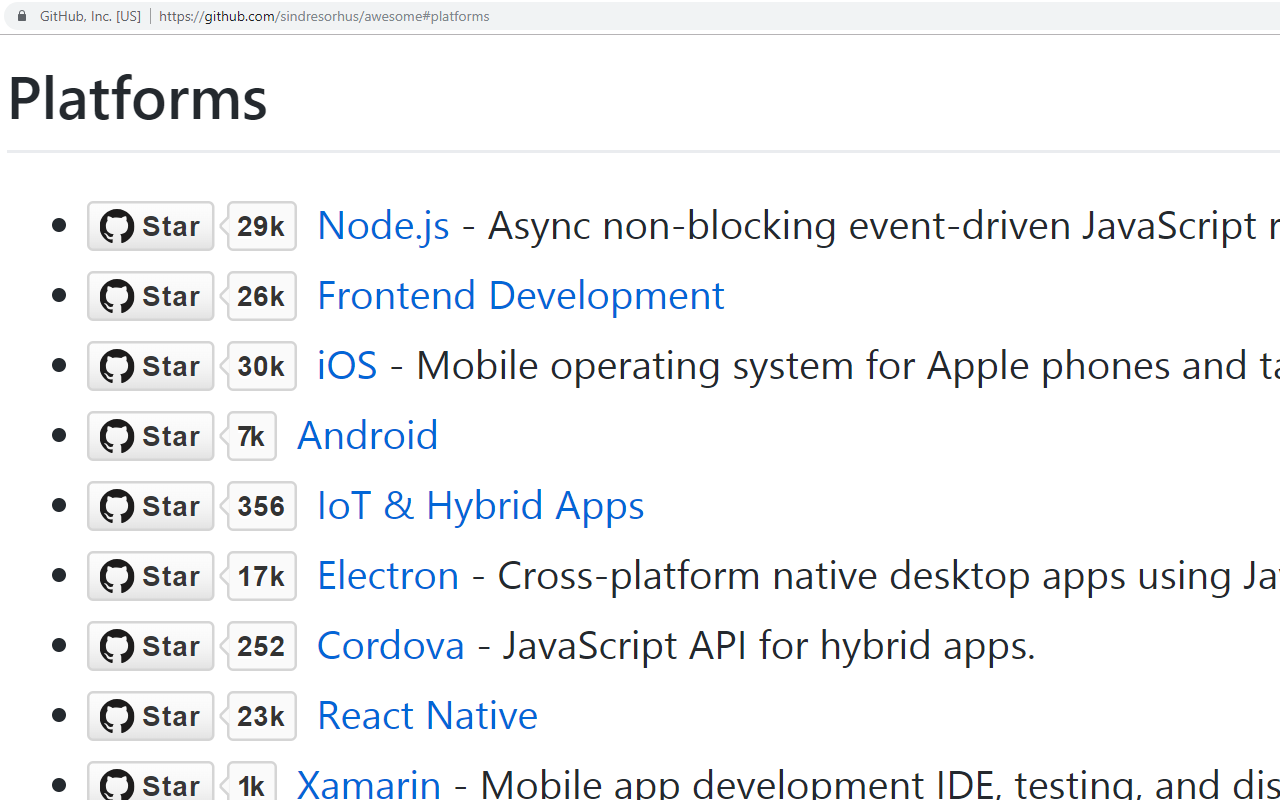Screen dimensions: 1280x800
Task: Open the Node.js link
Action: click(383, 226)
